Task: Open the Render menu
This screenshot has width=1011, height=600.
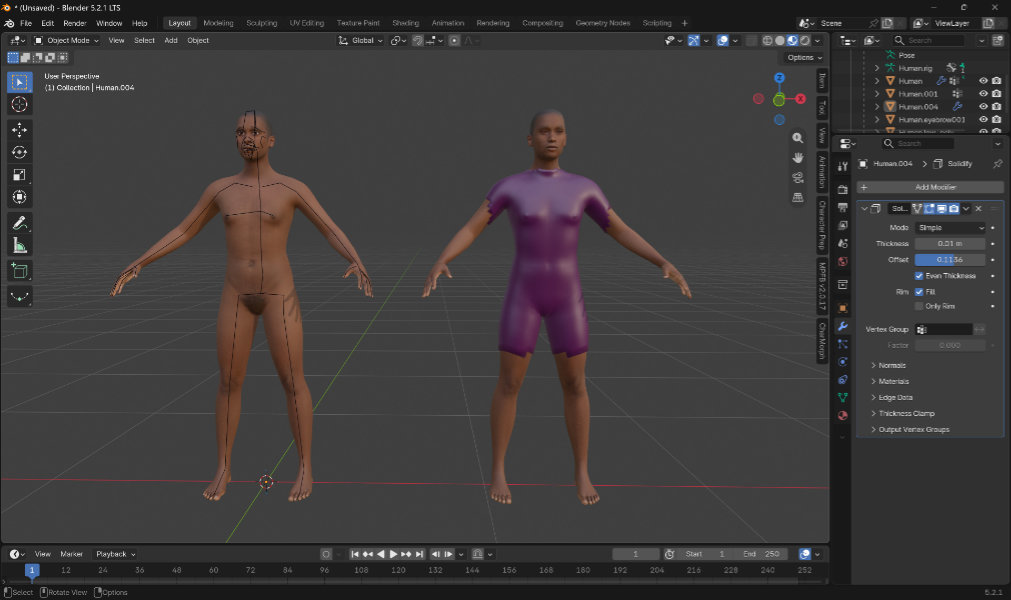Action: tap(75, 23)
